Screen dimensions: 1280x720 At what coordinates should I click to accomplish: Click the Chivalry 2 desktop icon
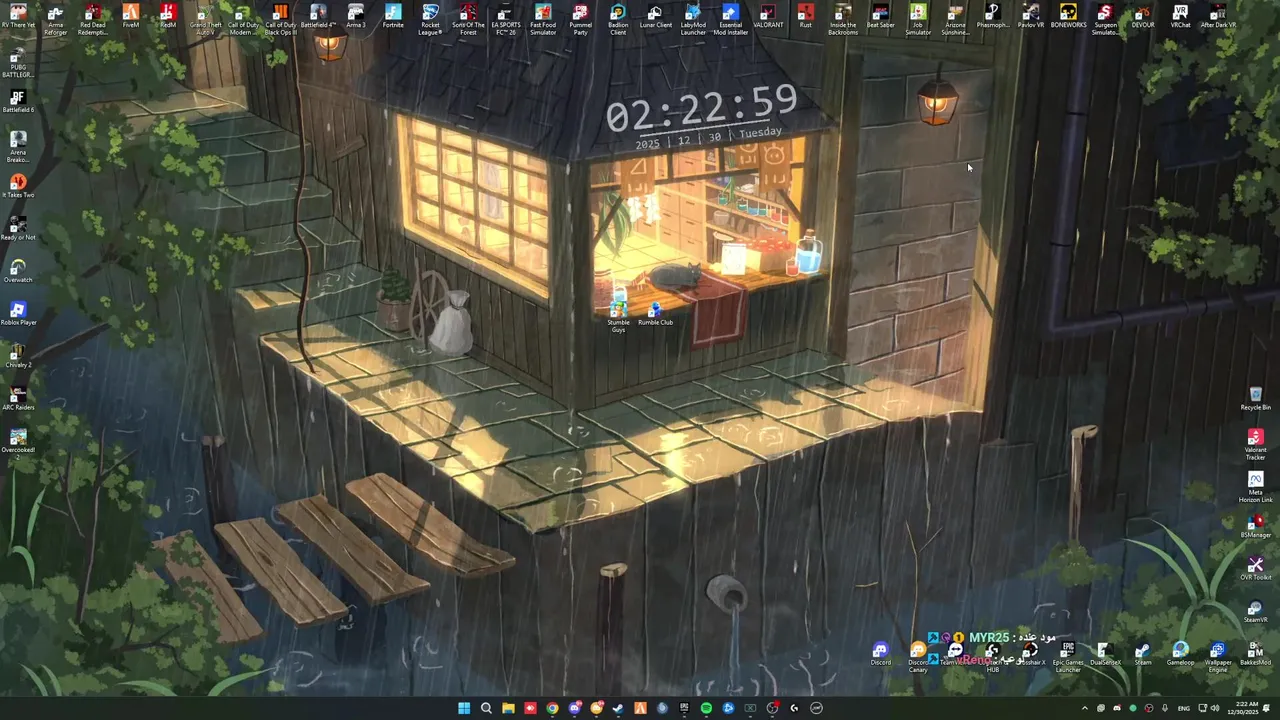(18, 356)
